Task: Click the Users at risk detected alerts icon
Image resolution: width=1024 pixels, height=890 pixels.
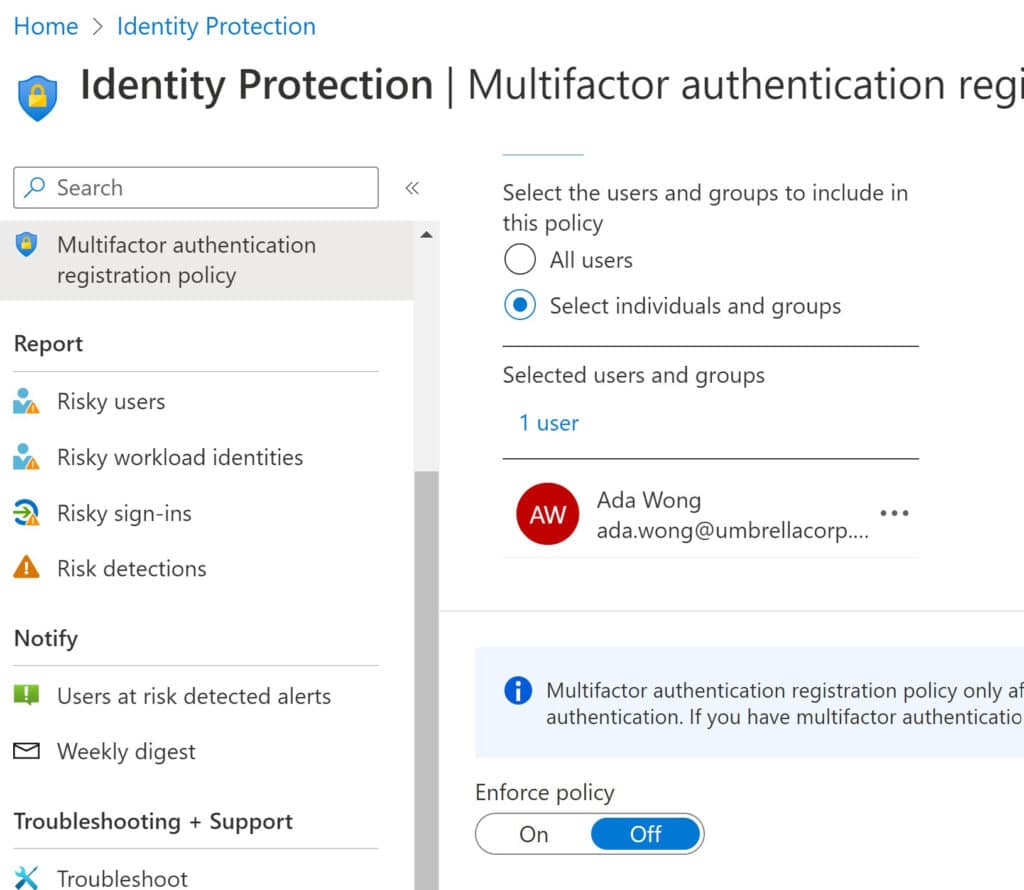Action: tap(28, 696)
